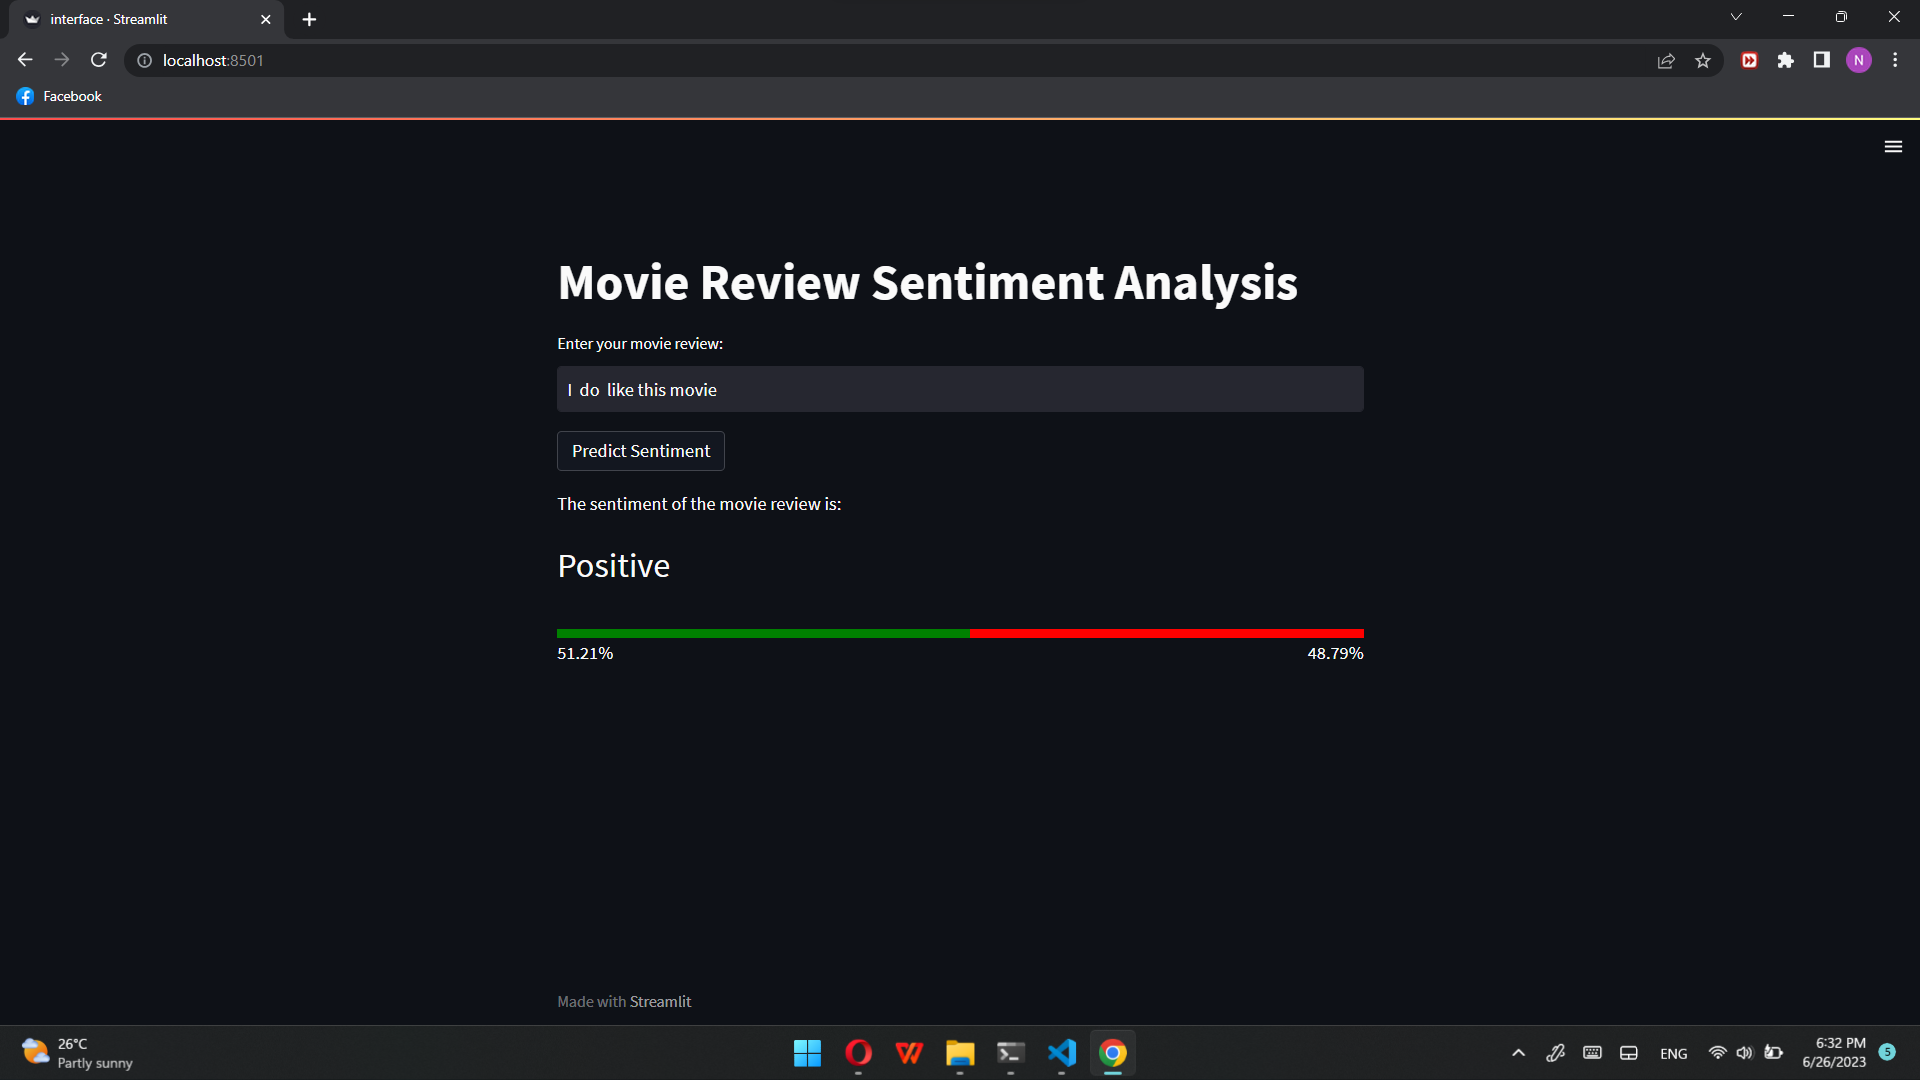The image size is (1920, 1080).
Task: Expand hidden system tray icons
Action: pos(1517,1052)
